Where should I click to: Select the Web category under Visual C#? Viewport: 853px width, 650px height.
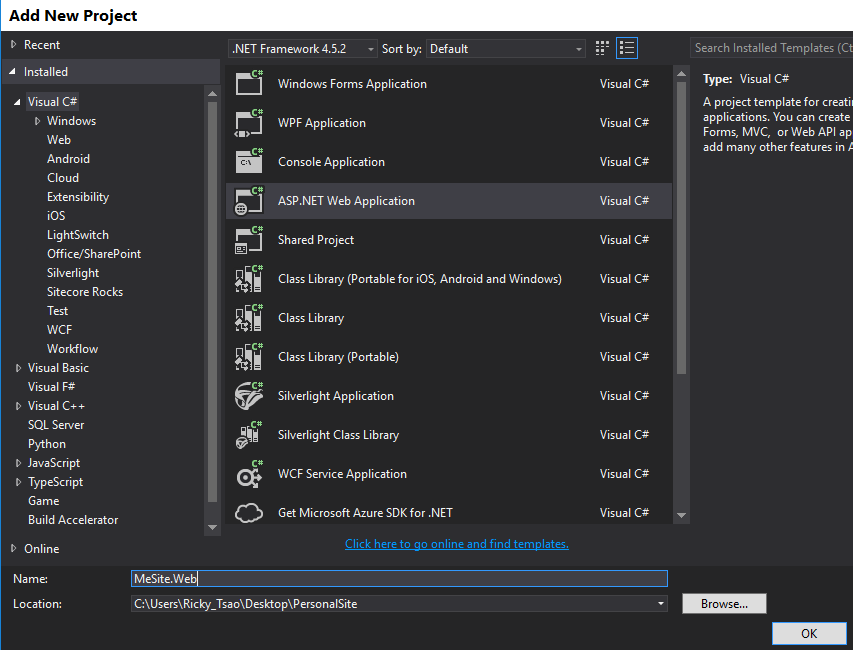tap(59, 140)
